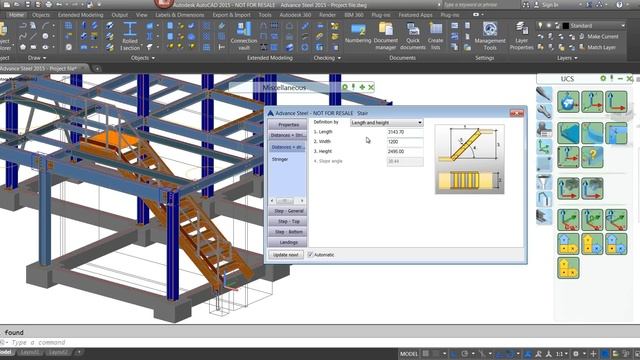Click the stair diagram preview image

[x=469, y=159]
